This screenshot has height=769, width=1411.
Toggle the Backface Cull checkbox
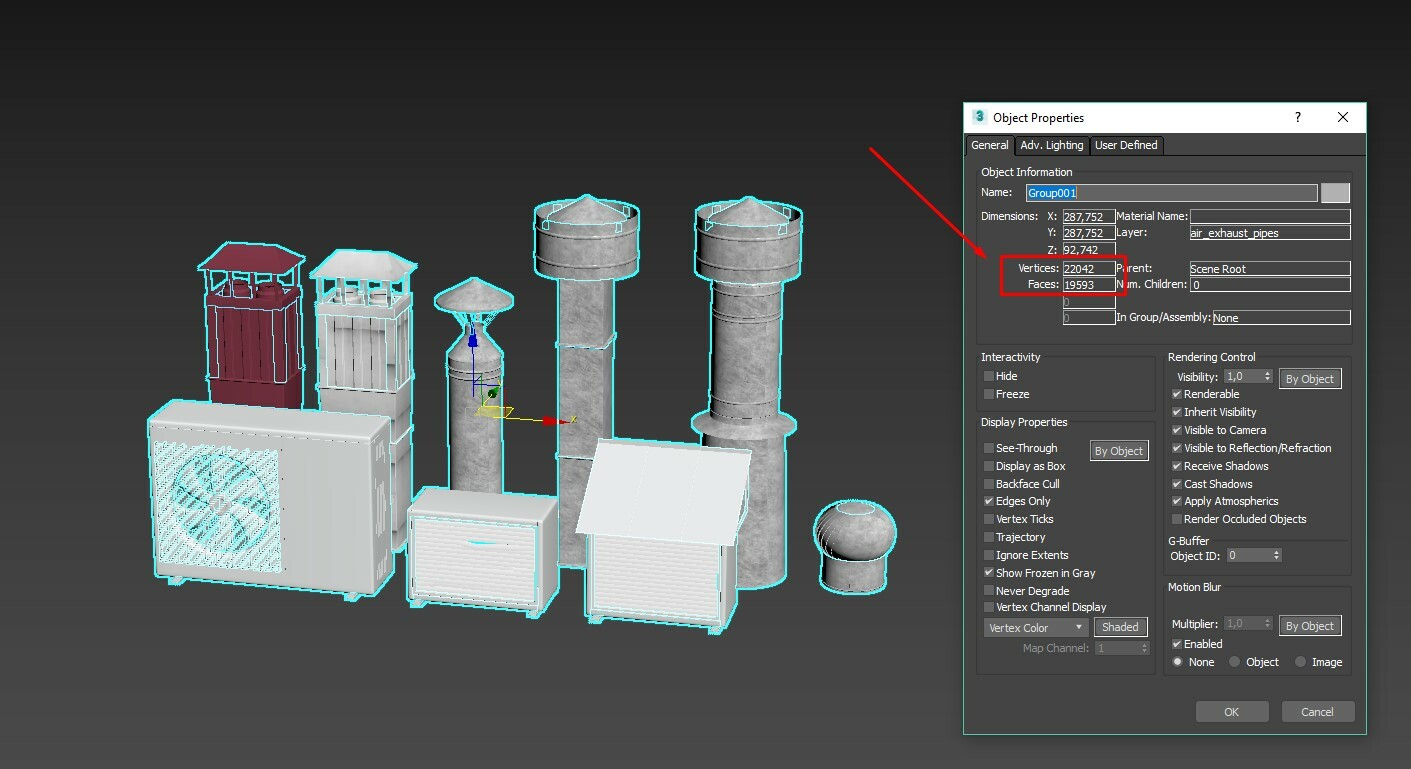989,484
